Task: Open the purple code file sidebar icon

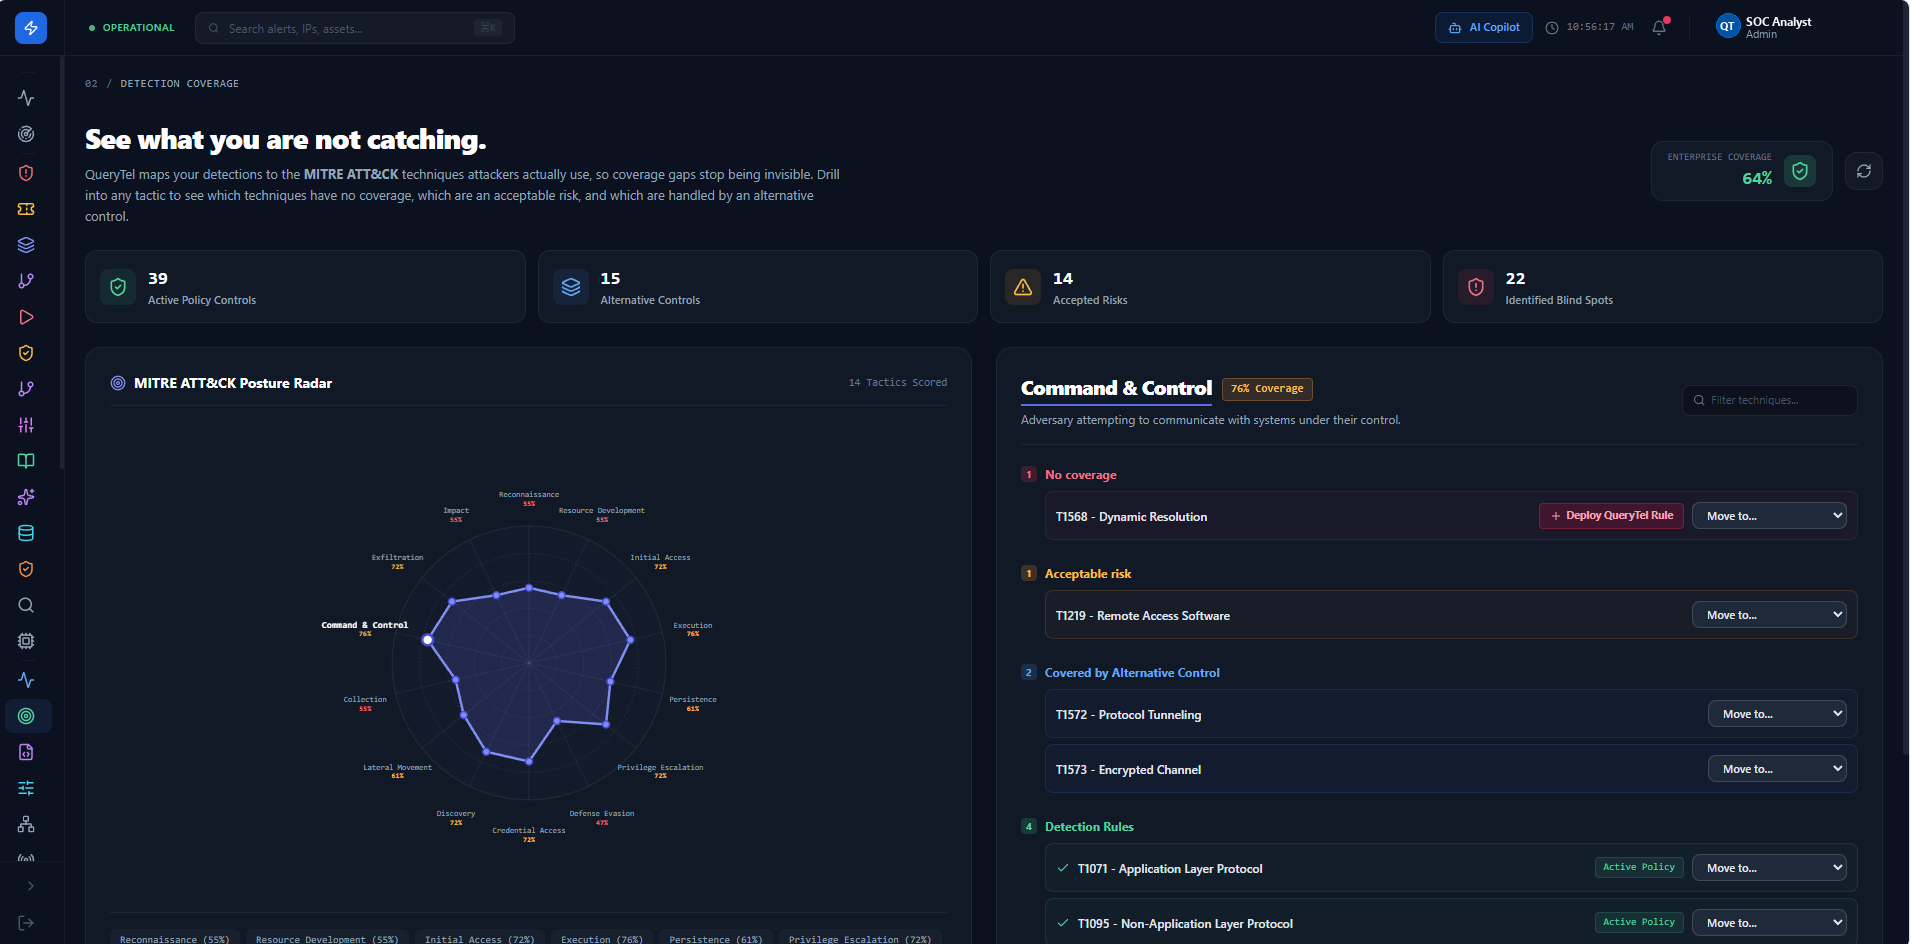Action: tap(26, 752)
